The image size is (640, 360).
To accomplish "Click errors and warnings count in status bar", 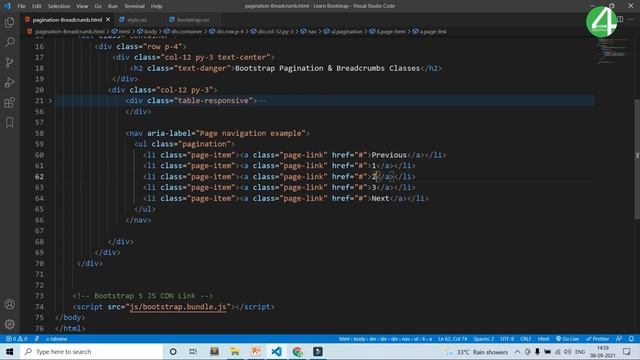I will click(17, 339).
